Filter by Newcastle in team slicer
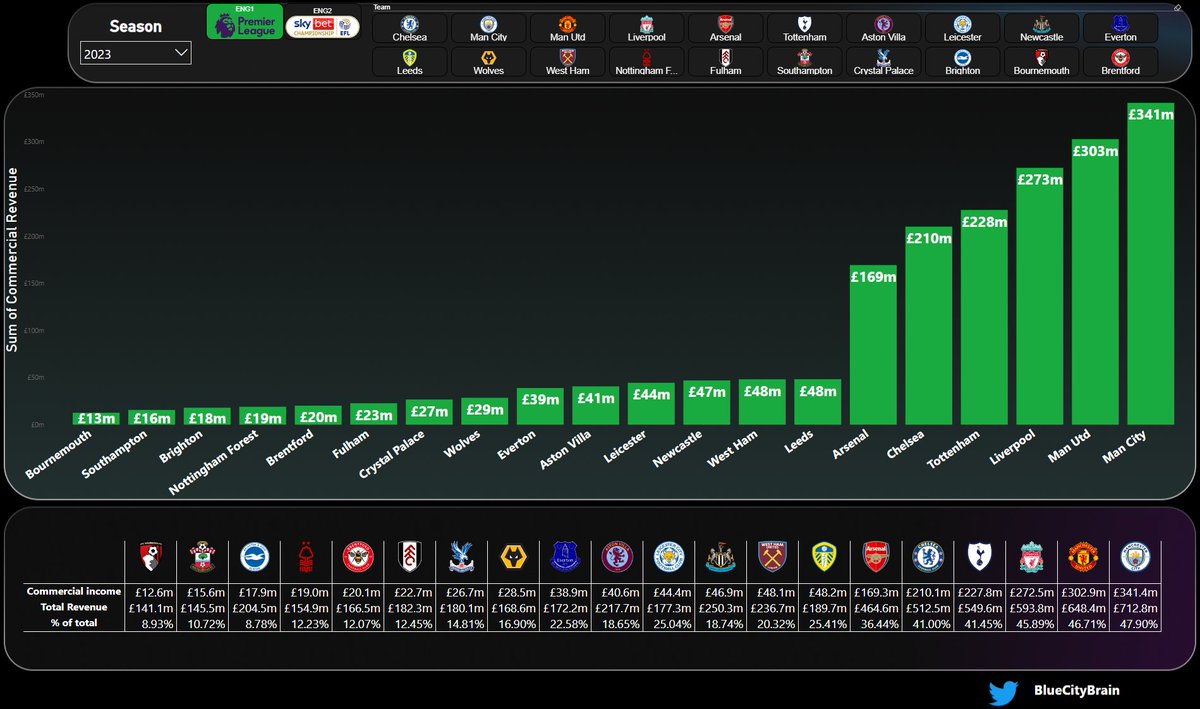1200x709 pixels. (1041, 28)
